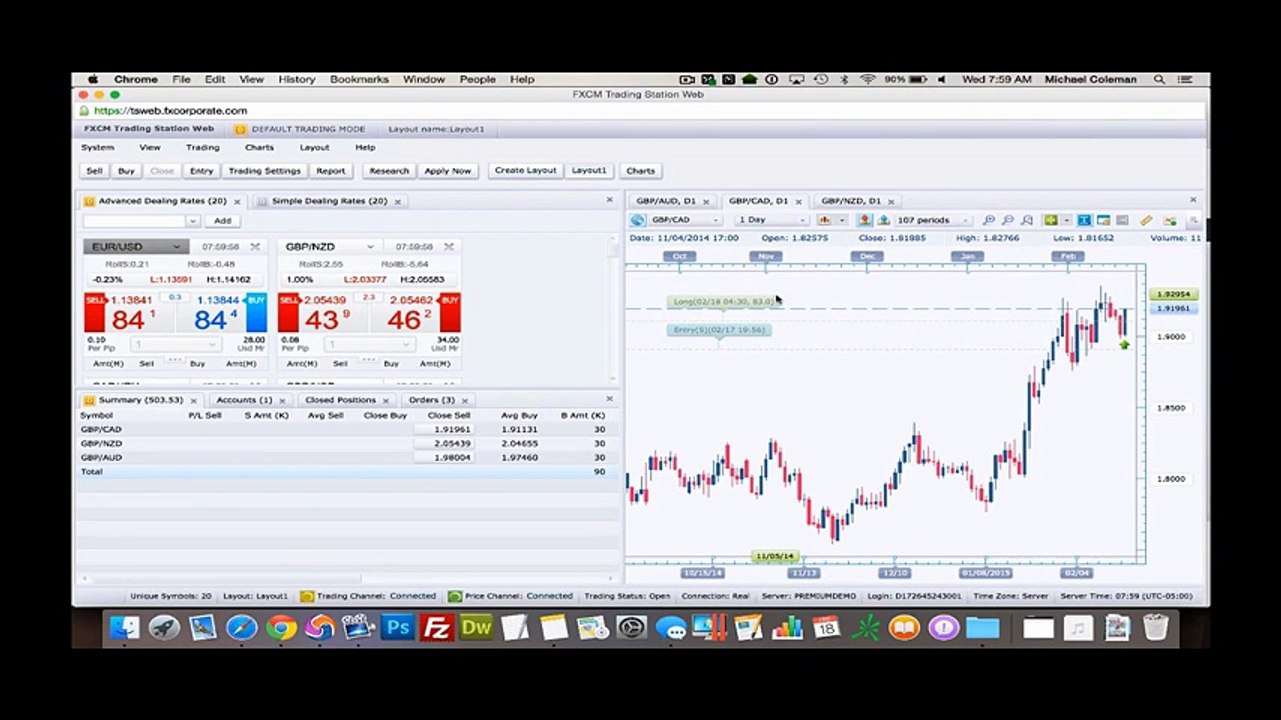Select the Simple Dealing Rates tab
The height and width of the screenshot is (720, 1281).
pos(329,201)
